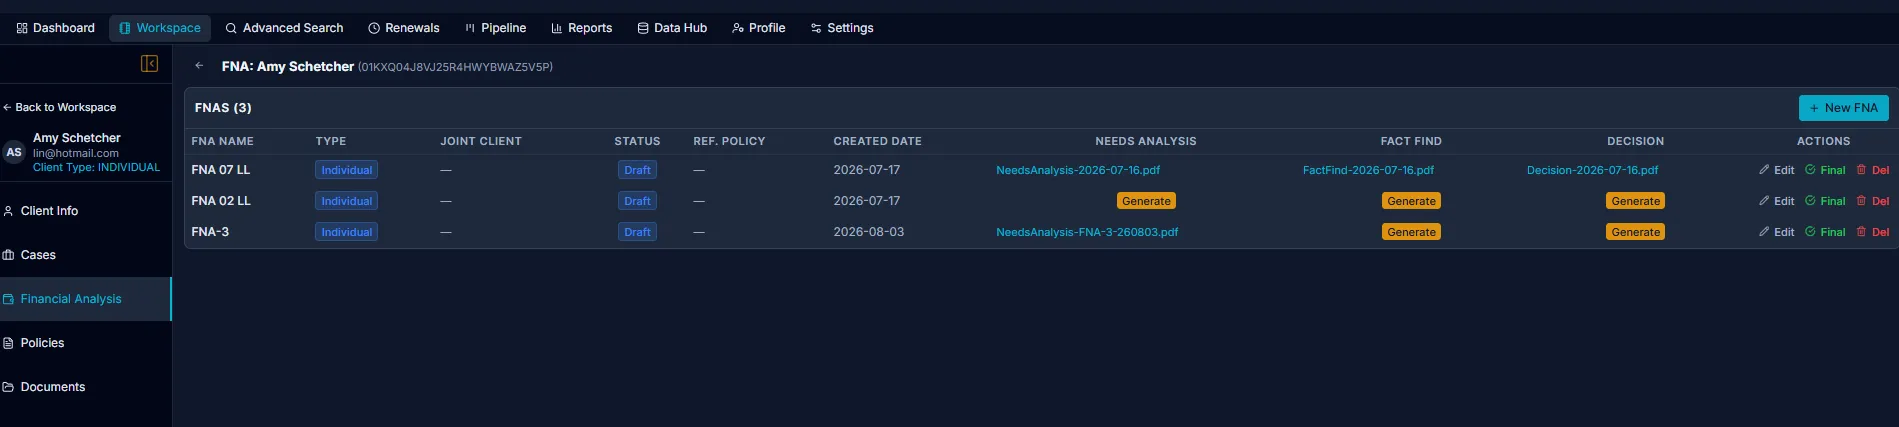Delete the FNA 07 LL row
Viewport: 1899px width, 427px height.
point(1873,170)
